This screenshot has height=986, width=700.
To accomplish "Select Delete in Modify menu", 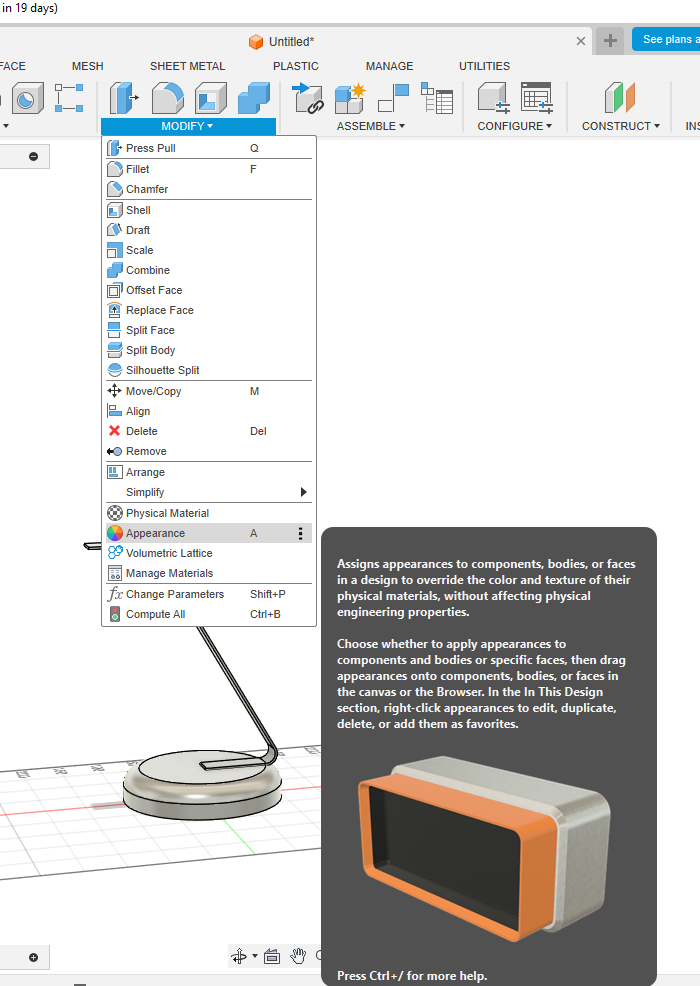I will [x=208, y=431].
